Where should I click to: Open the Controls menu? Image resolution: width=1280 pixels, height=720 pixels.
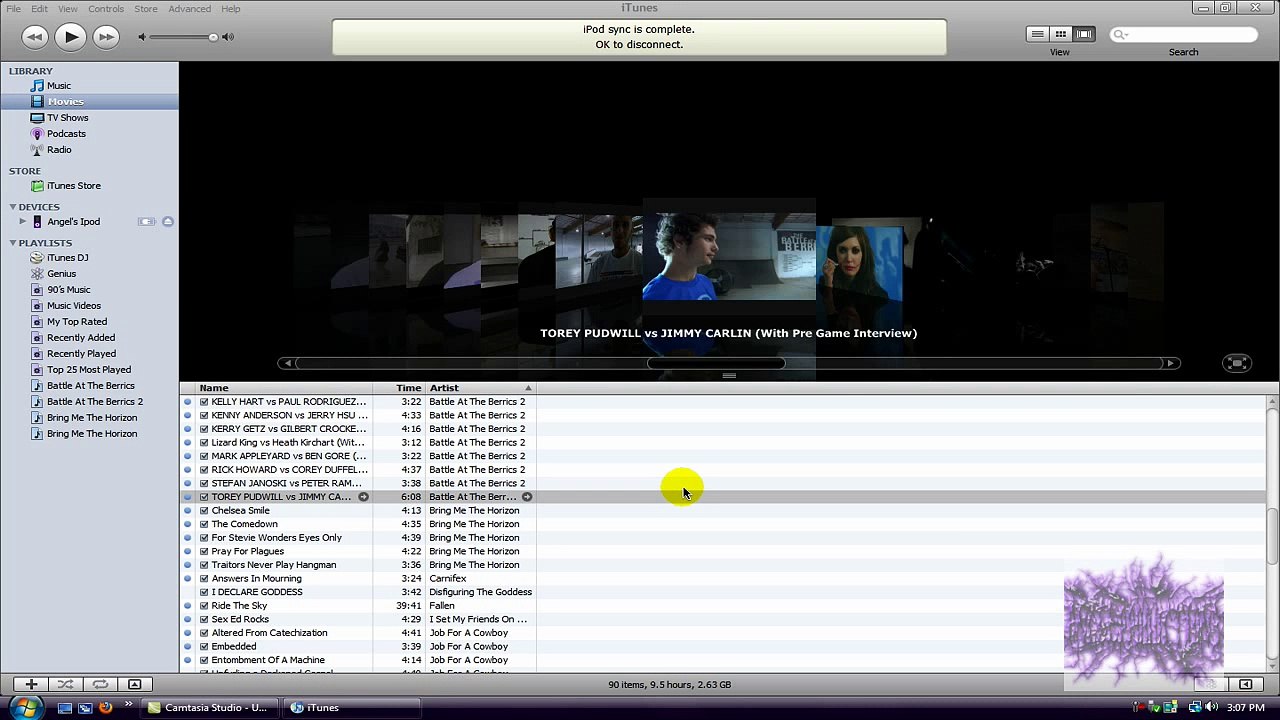click(x=106, y=9)
